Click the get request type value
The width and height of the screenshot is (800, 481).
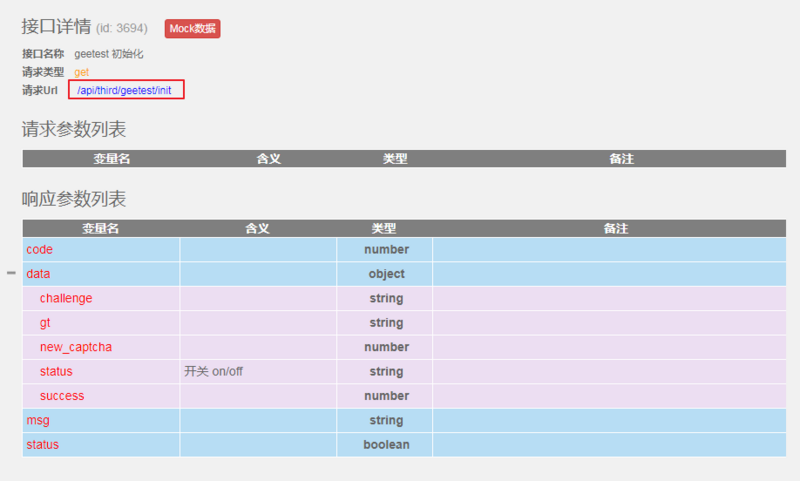(82, 72)
